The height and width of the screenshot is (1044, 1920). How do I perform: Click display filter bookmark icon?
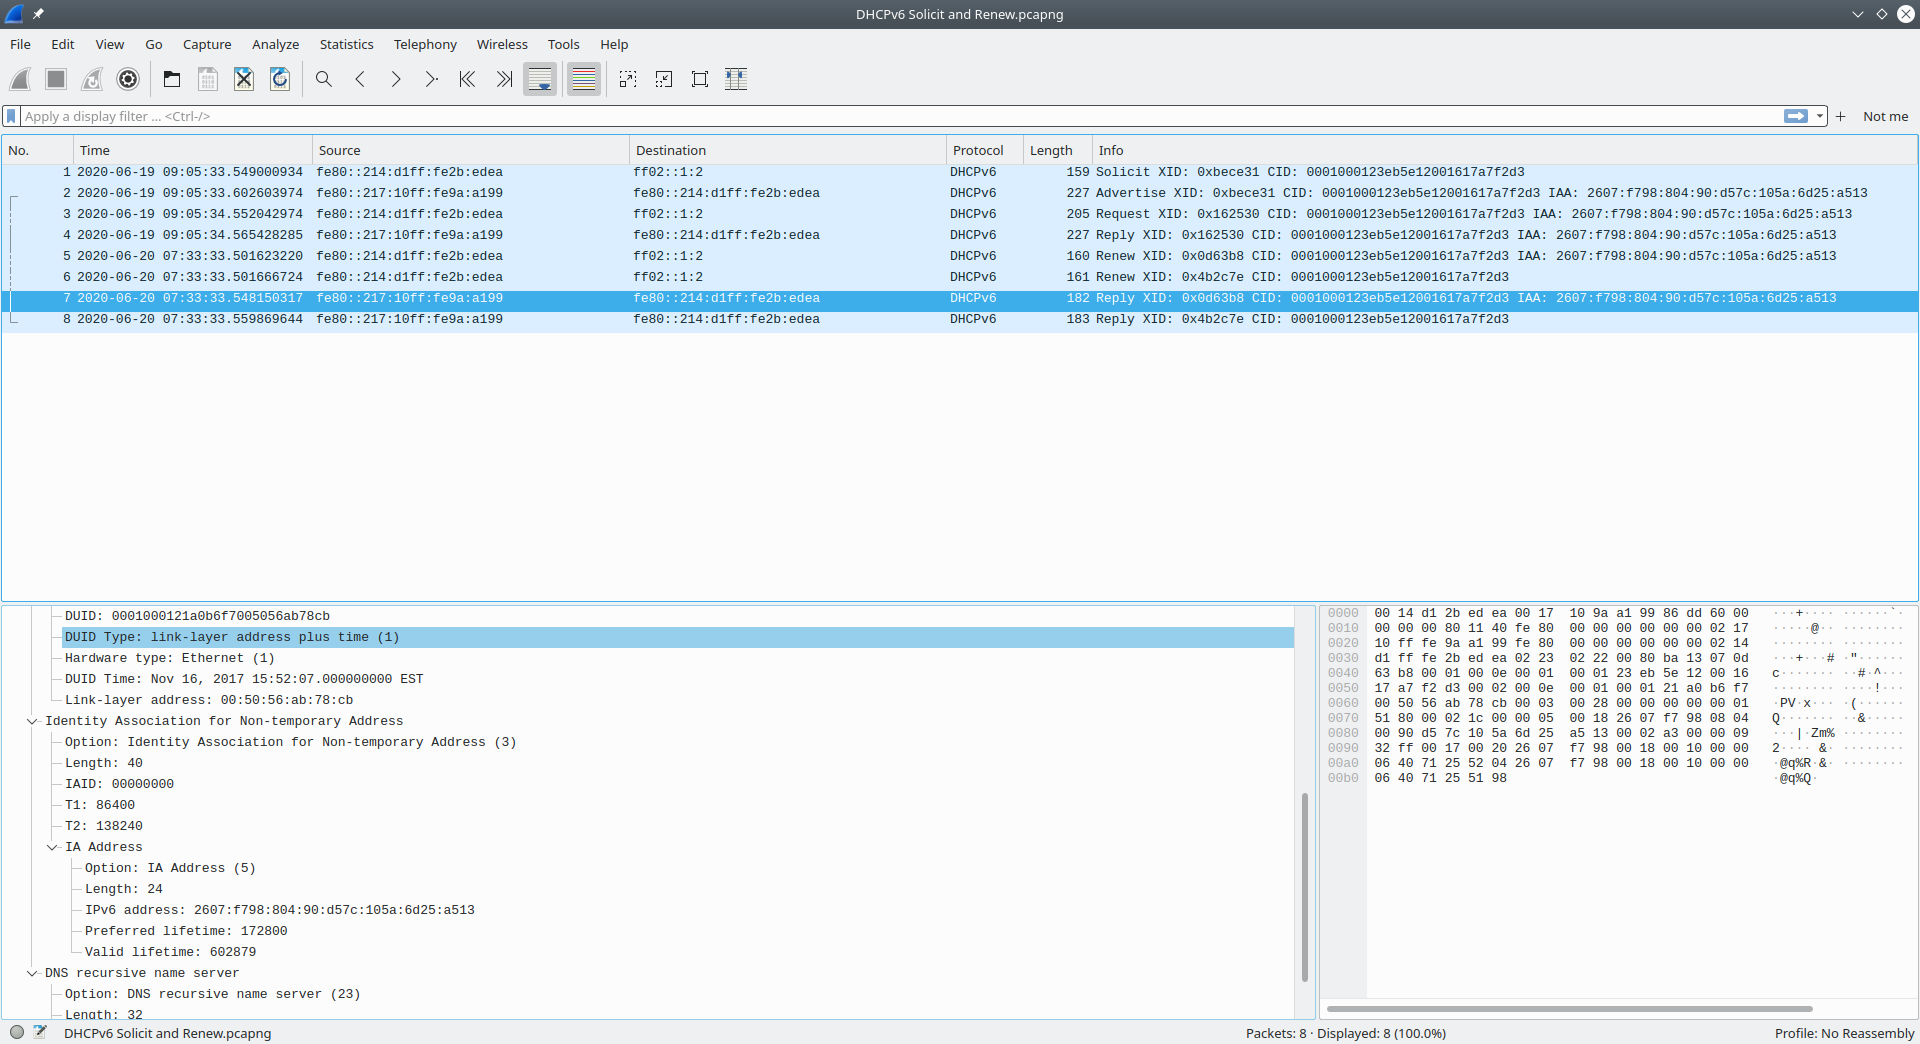[x=11, y=116]
